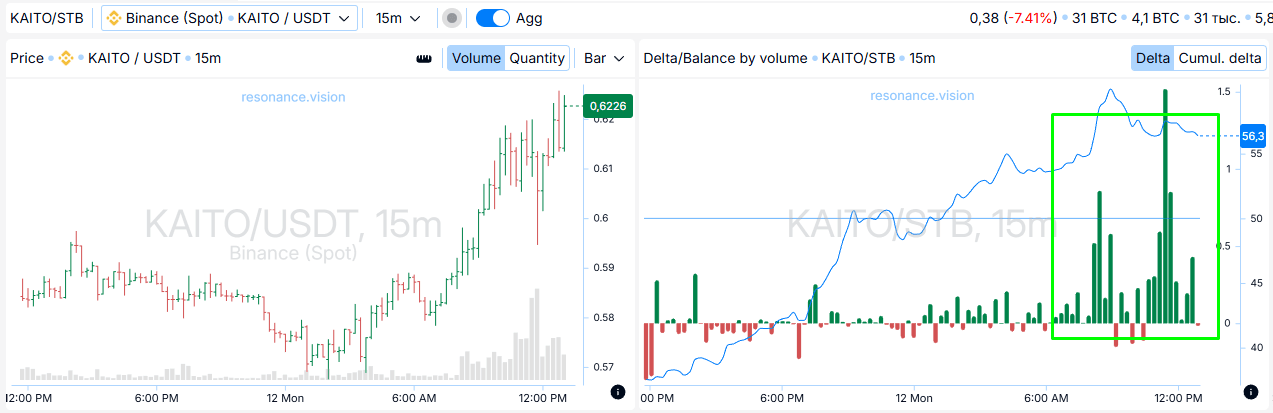Open Binance (Spot) KAITO / USDT selector
The height and width of the screenshot is (413, 1273).
point(229,18)
